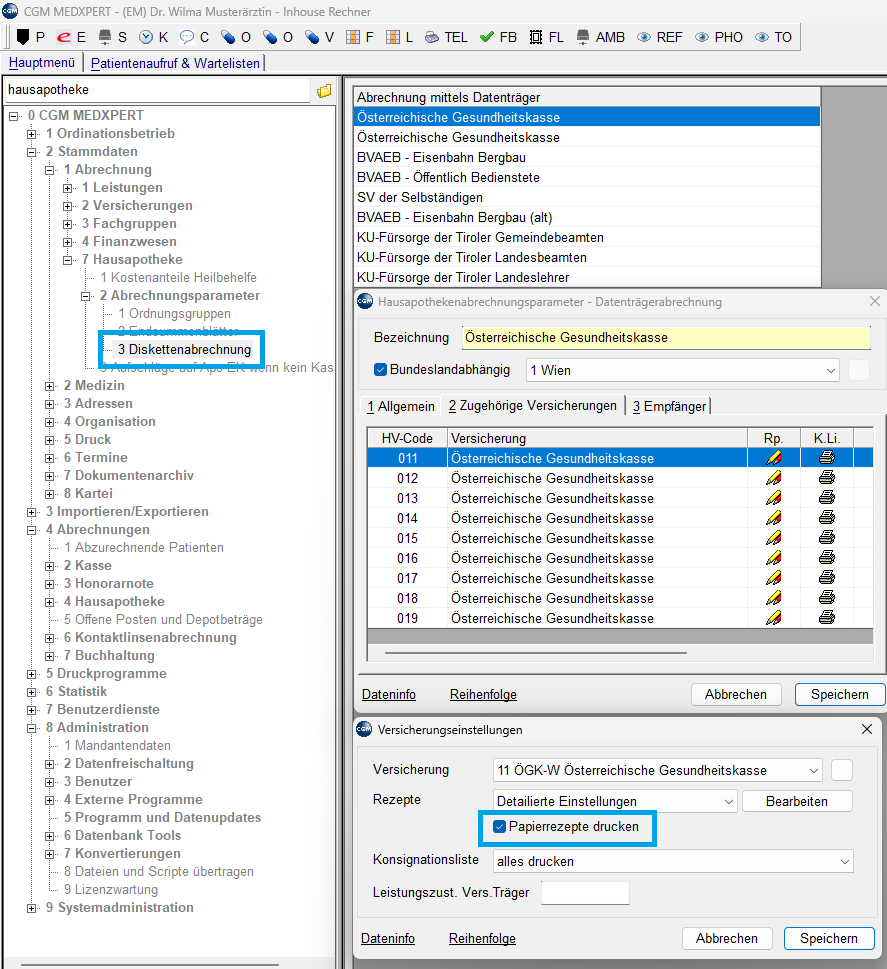Viewport: 887px width, 969px height.
Task: Click the folder icon beside search field
Action: [324, 91]
